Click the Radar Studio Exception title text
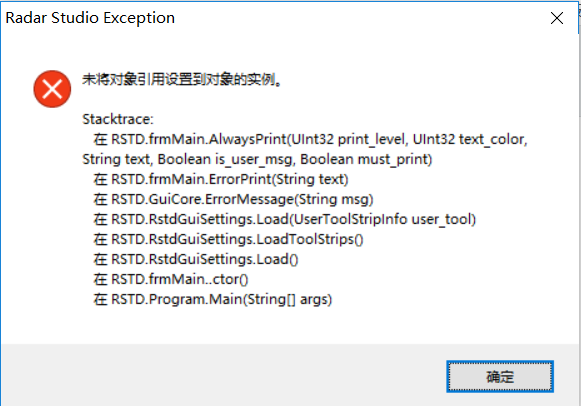Viewport: 582px width, 406px height. pyautogui.click(x=90, y=18)
